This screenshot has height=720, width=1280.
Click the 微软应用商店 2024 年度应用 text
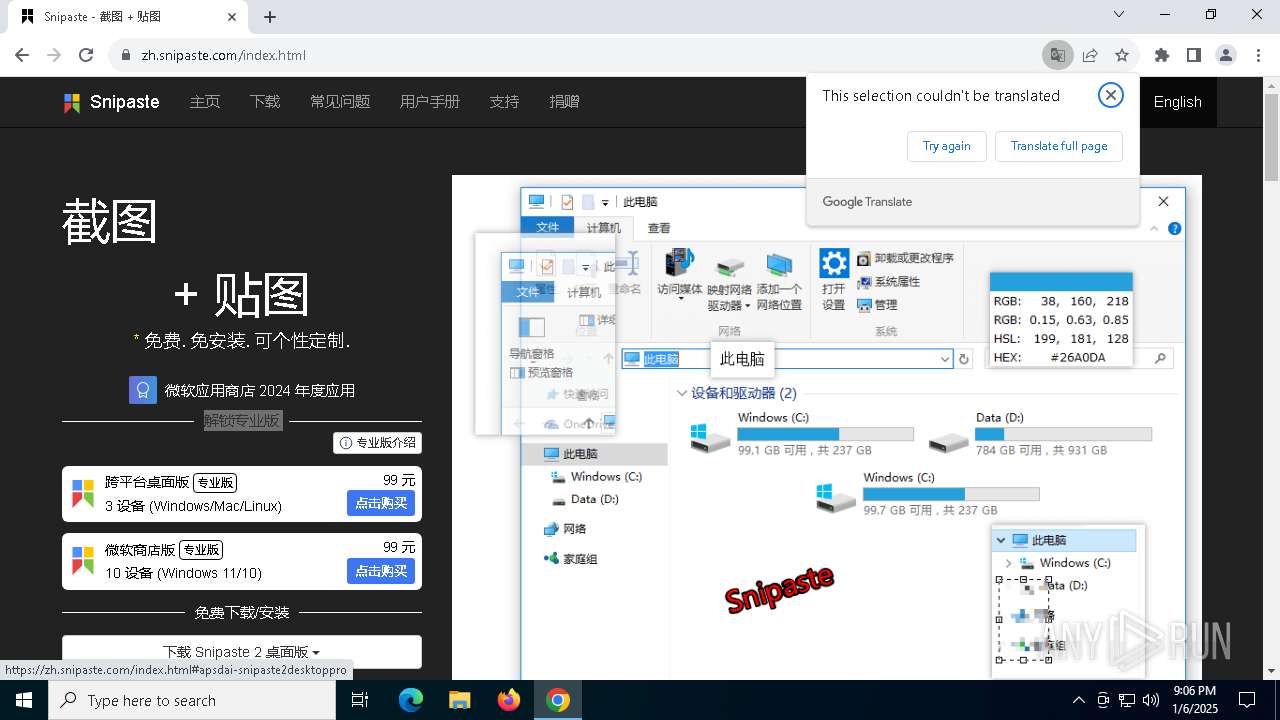259,391
